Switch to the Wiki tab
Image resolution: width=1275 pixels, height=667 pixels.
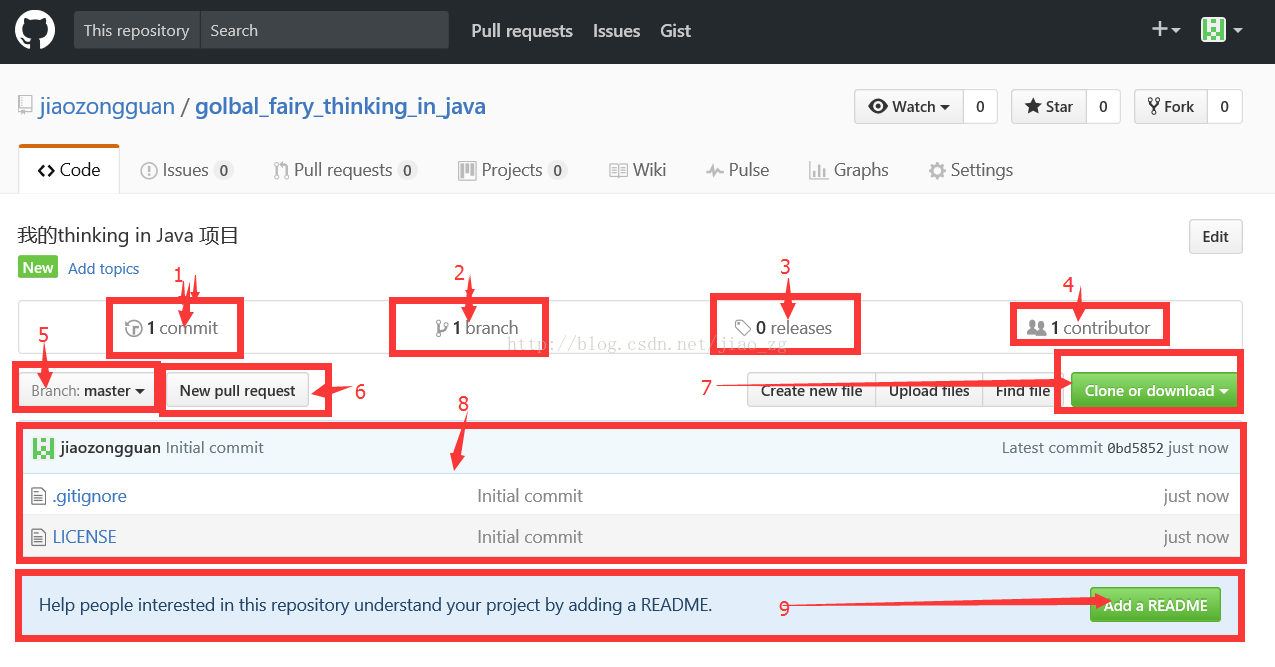[x=638, y=170]
